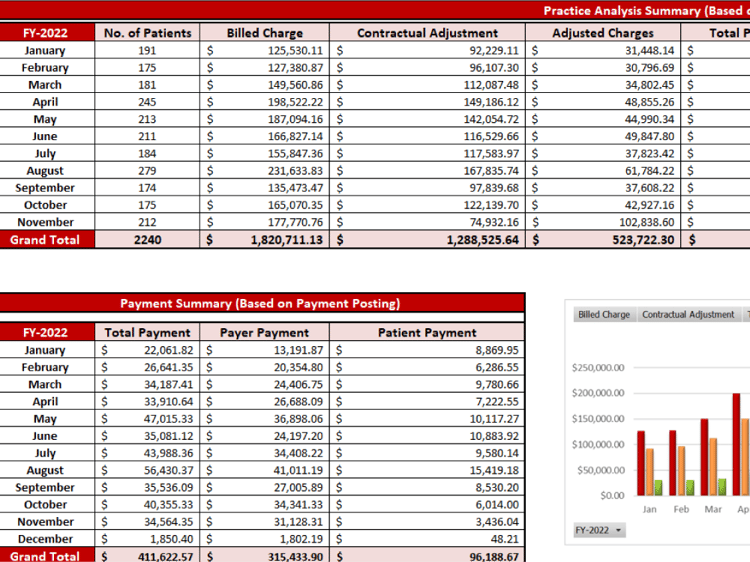Select December Total Payment 1,850.40 cell
The image size is (750, 562).
click(147, 539)
